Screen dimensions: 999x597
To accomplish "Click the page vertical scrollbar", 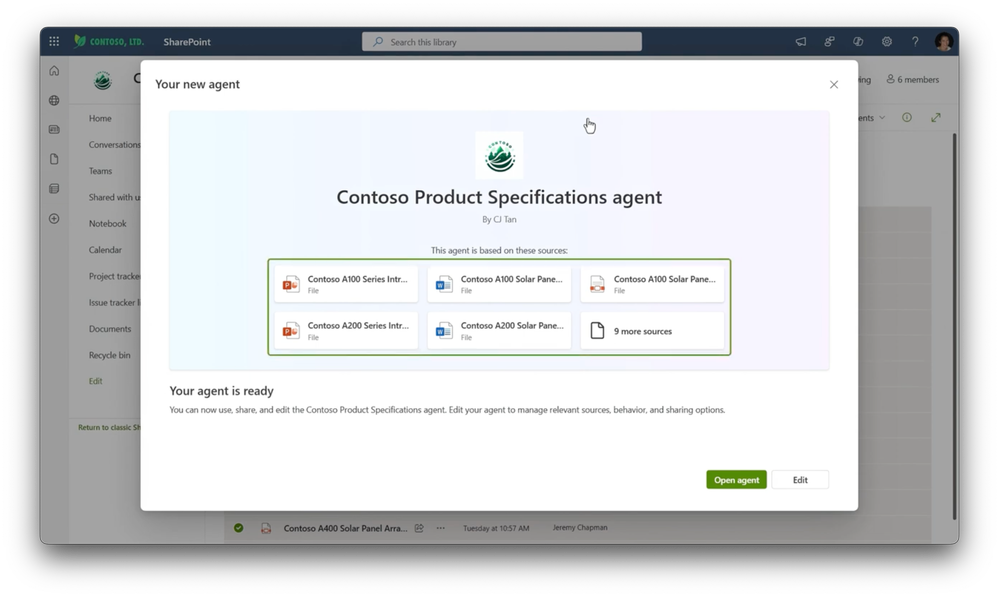I will (954, 326).
